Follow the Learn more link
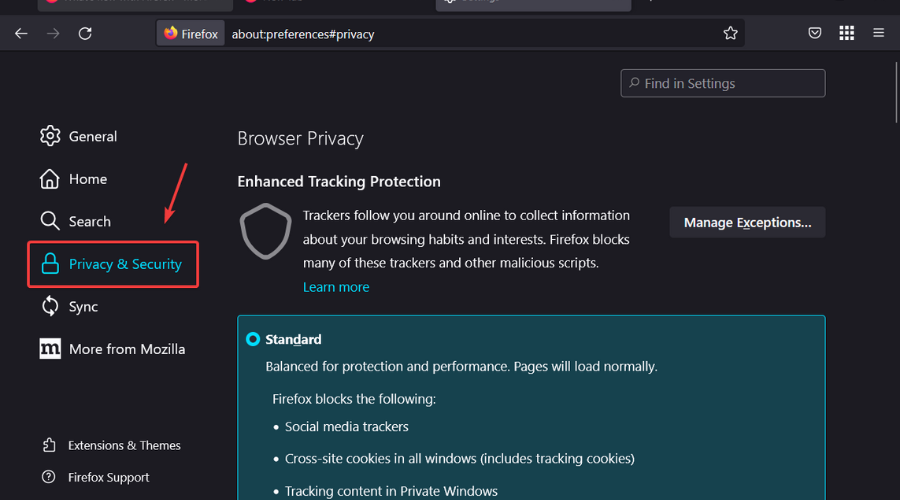Viewport: 900px width, 500px height. pyautogui.click(x=336, y=287)
